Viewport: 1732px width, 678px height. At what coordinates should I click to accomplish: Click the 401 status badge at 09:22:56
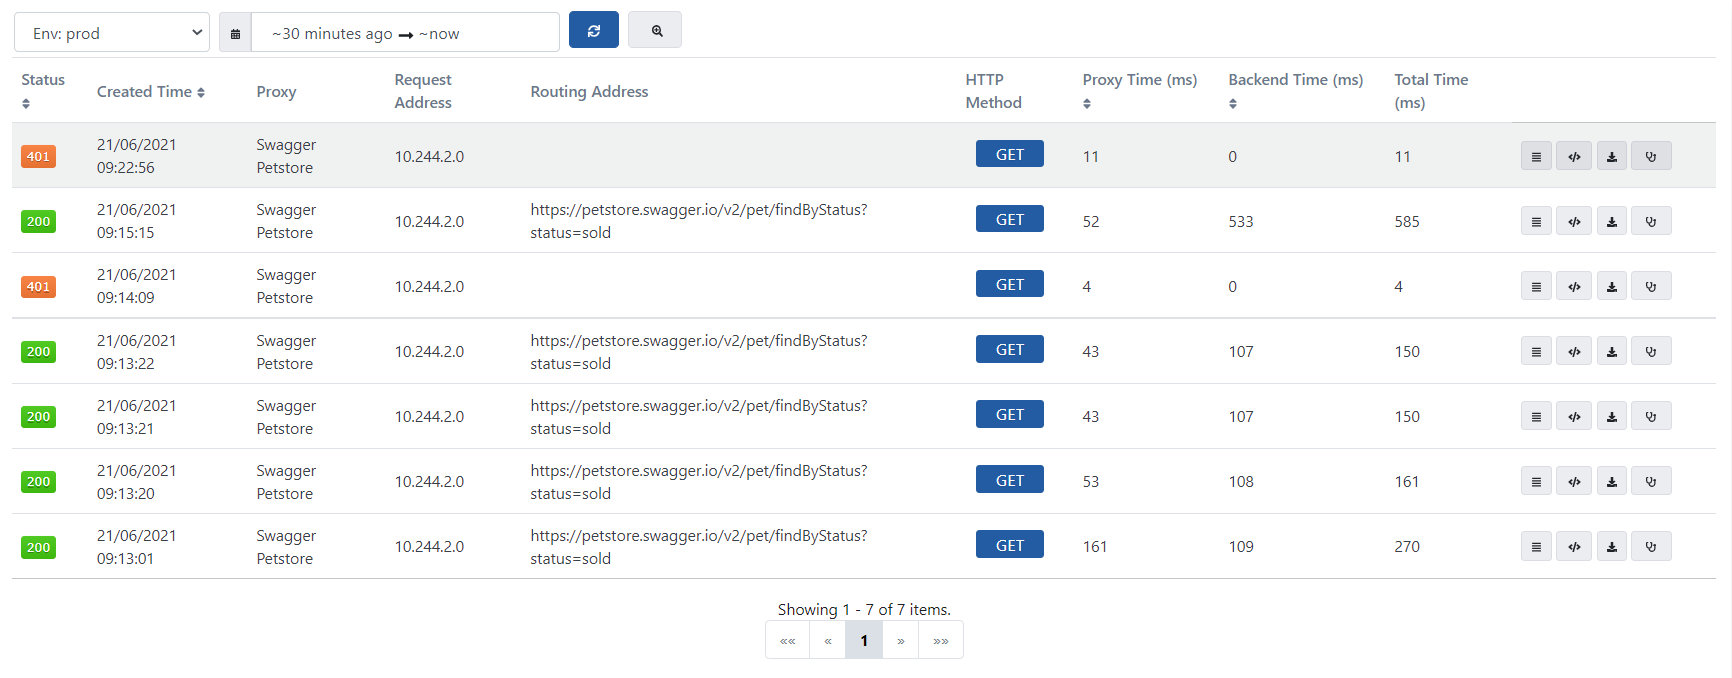[x=38, y=156]
